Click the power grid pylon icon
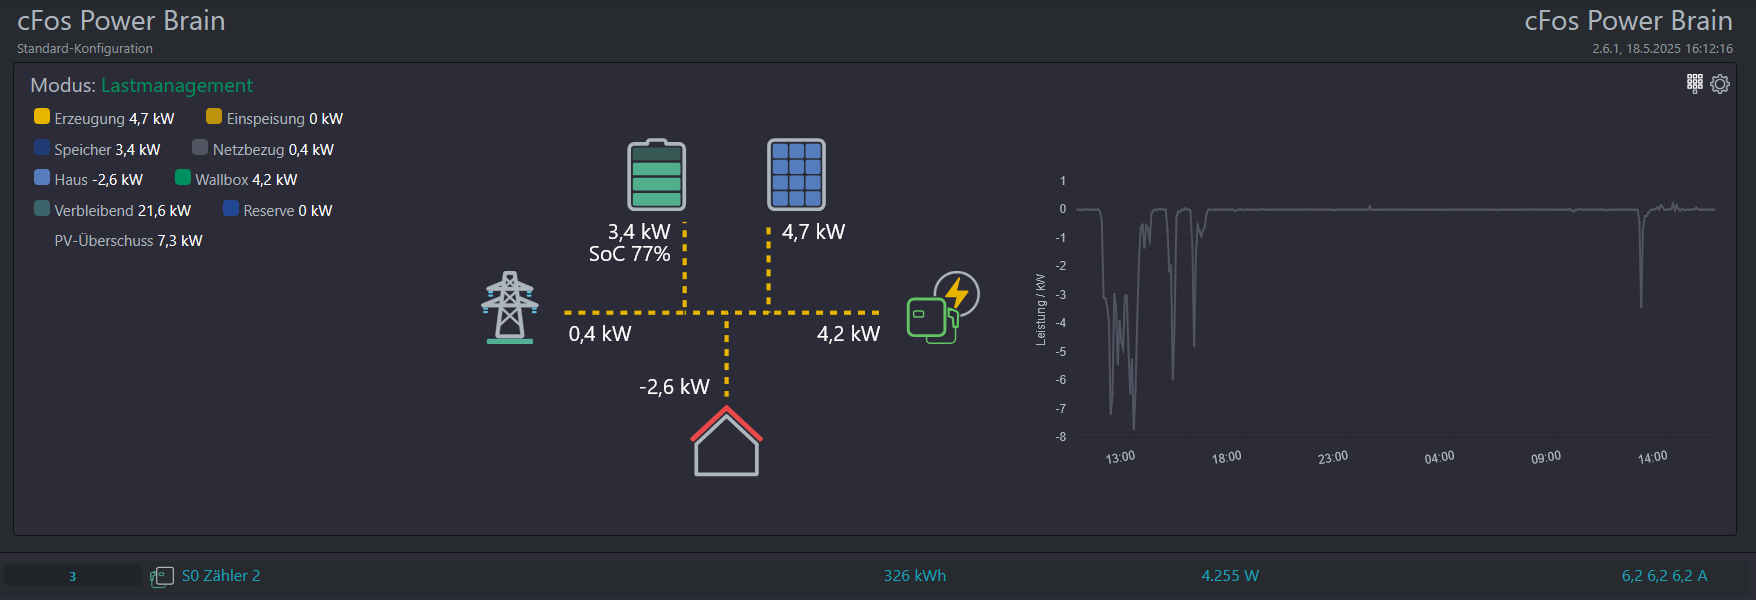This screenshot has width=1756, height=600. (x=510, y=307)
